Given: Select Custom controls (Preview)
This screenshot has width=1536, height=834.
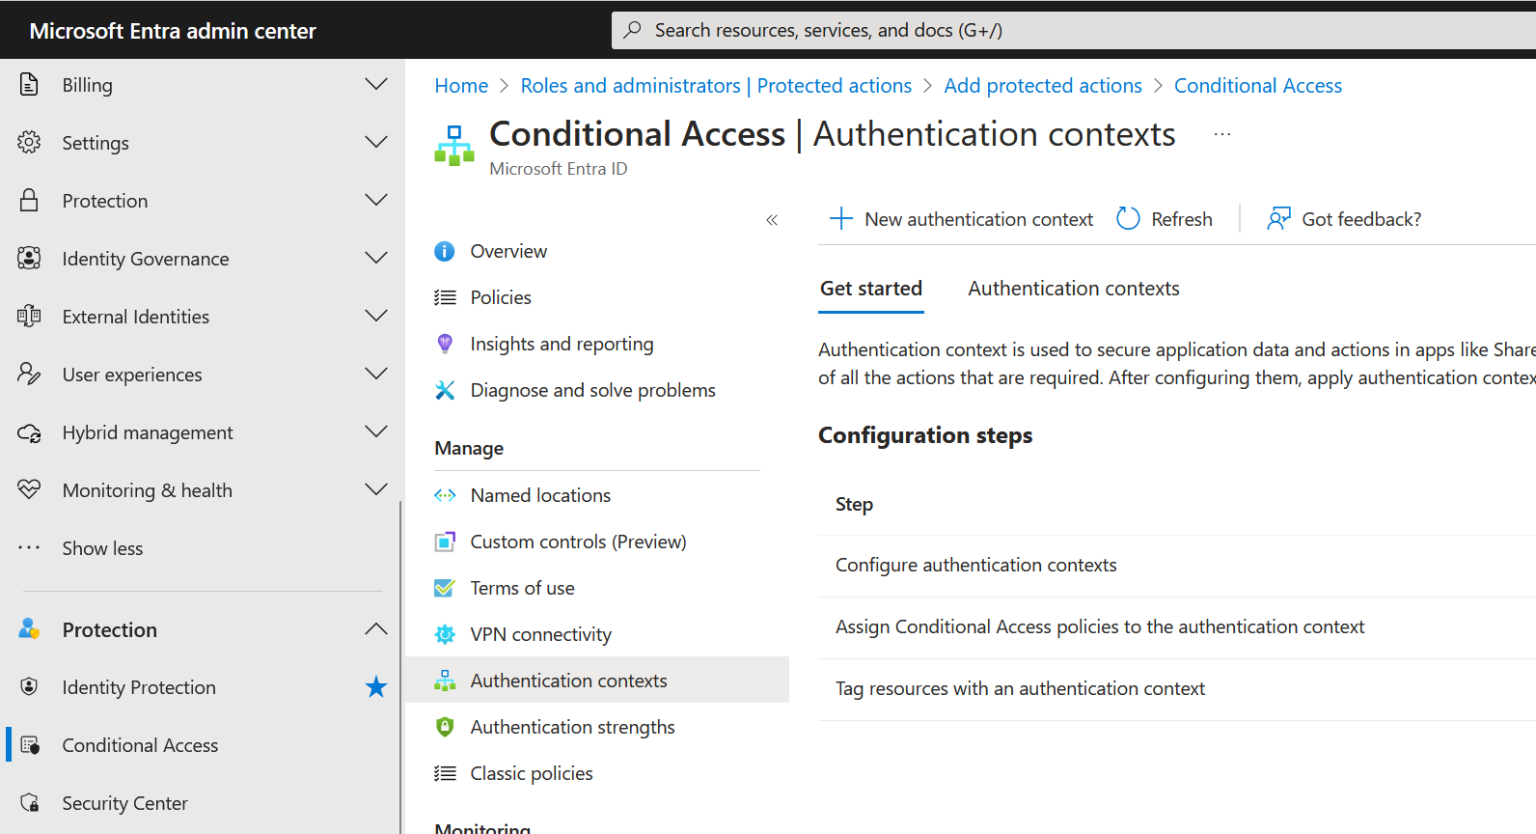Looking at the screenshot, I should (x=578, y=541).
